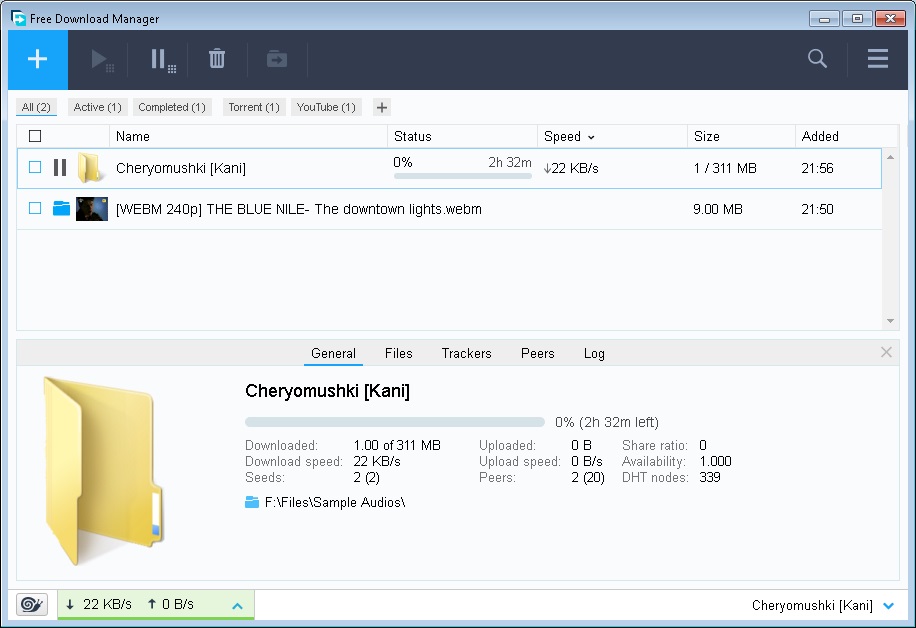Viewport: 916px width, 628px height.
Task: Switch to the General details tab
Action: pos(333,353)
